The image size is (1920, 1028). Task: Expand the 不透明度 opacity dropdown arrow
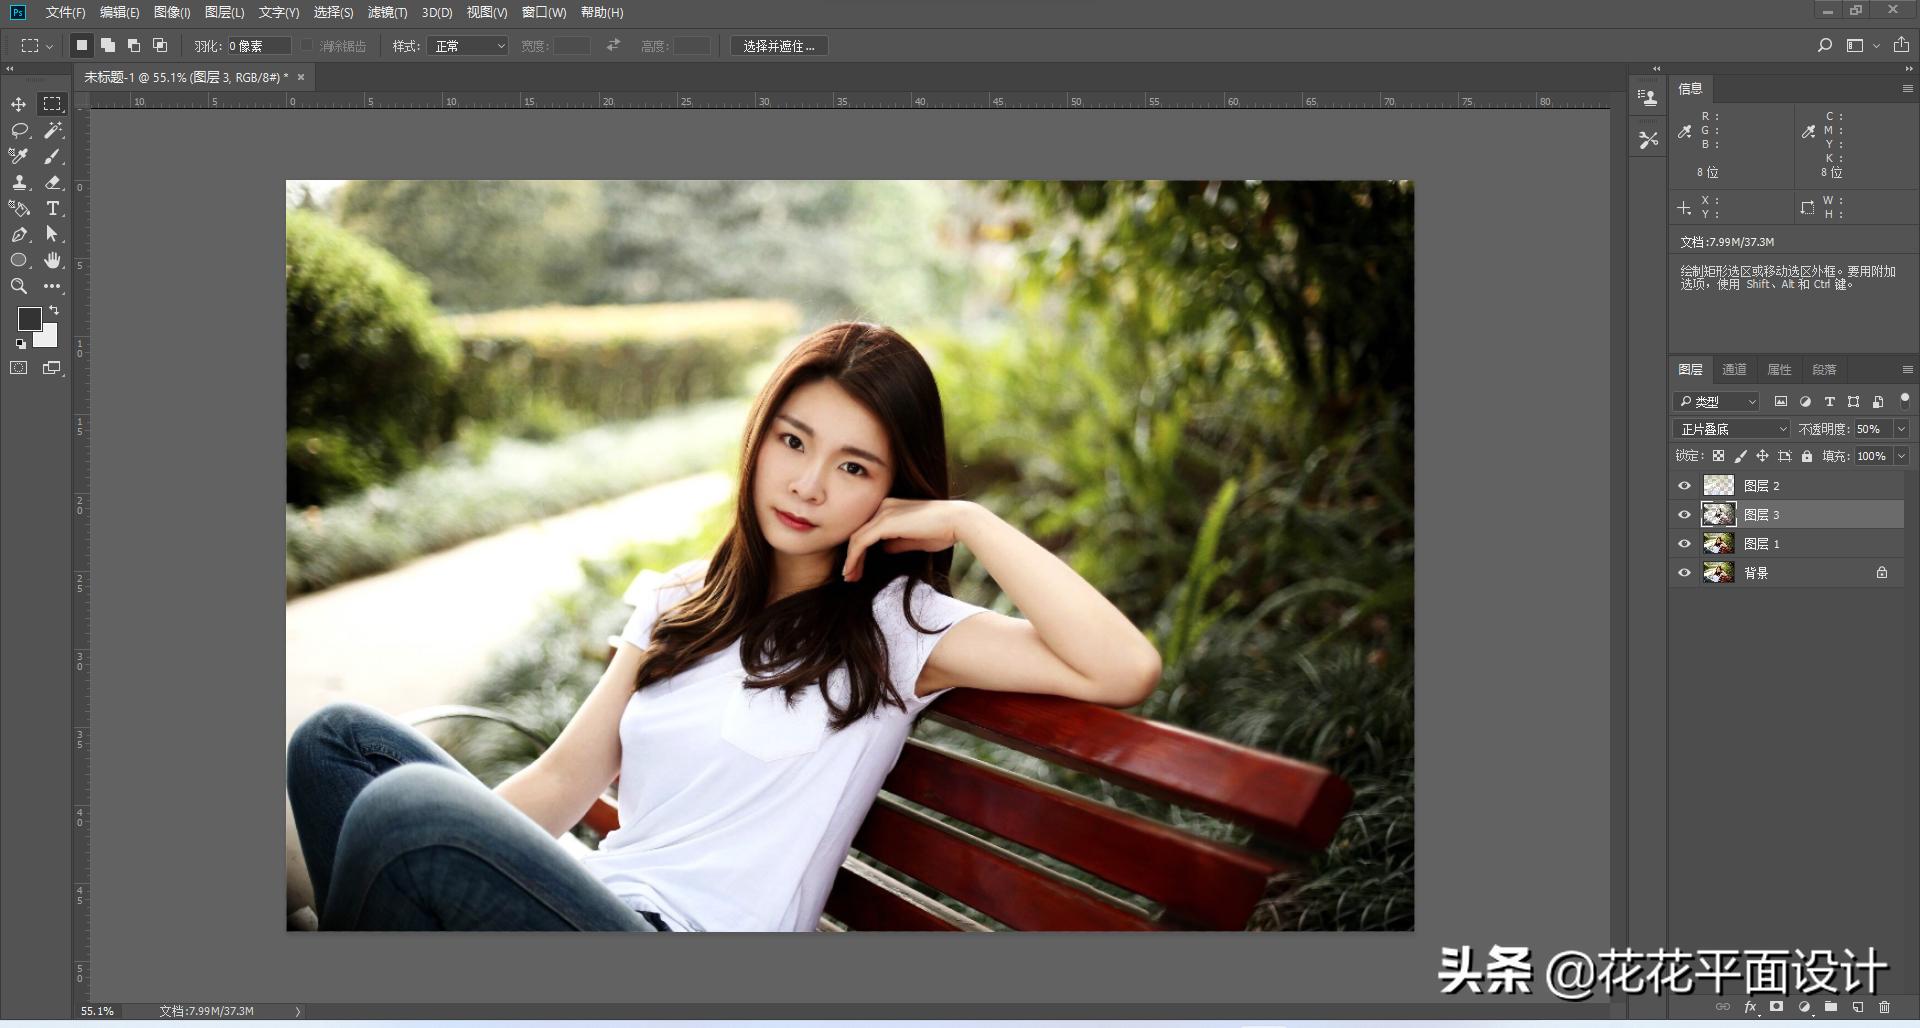coord(1901,429)
